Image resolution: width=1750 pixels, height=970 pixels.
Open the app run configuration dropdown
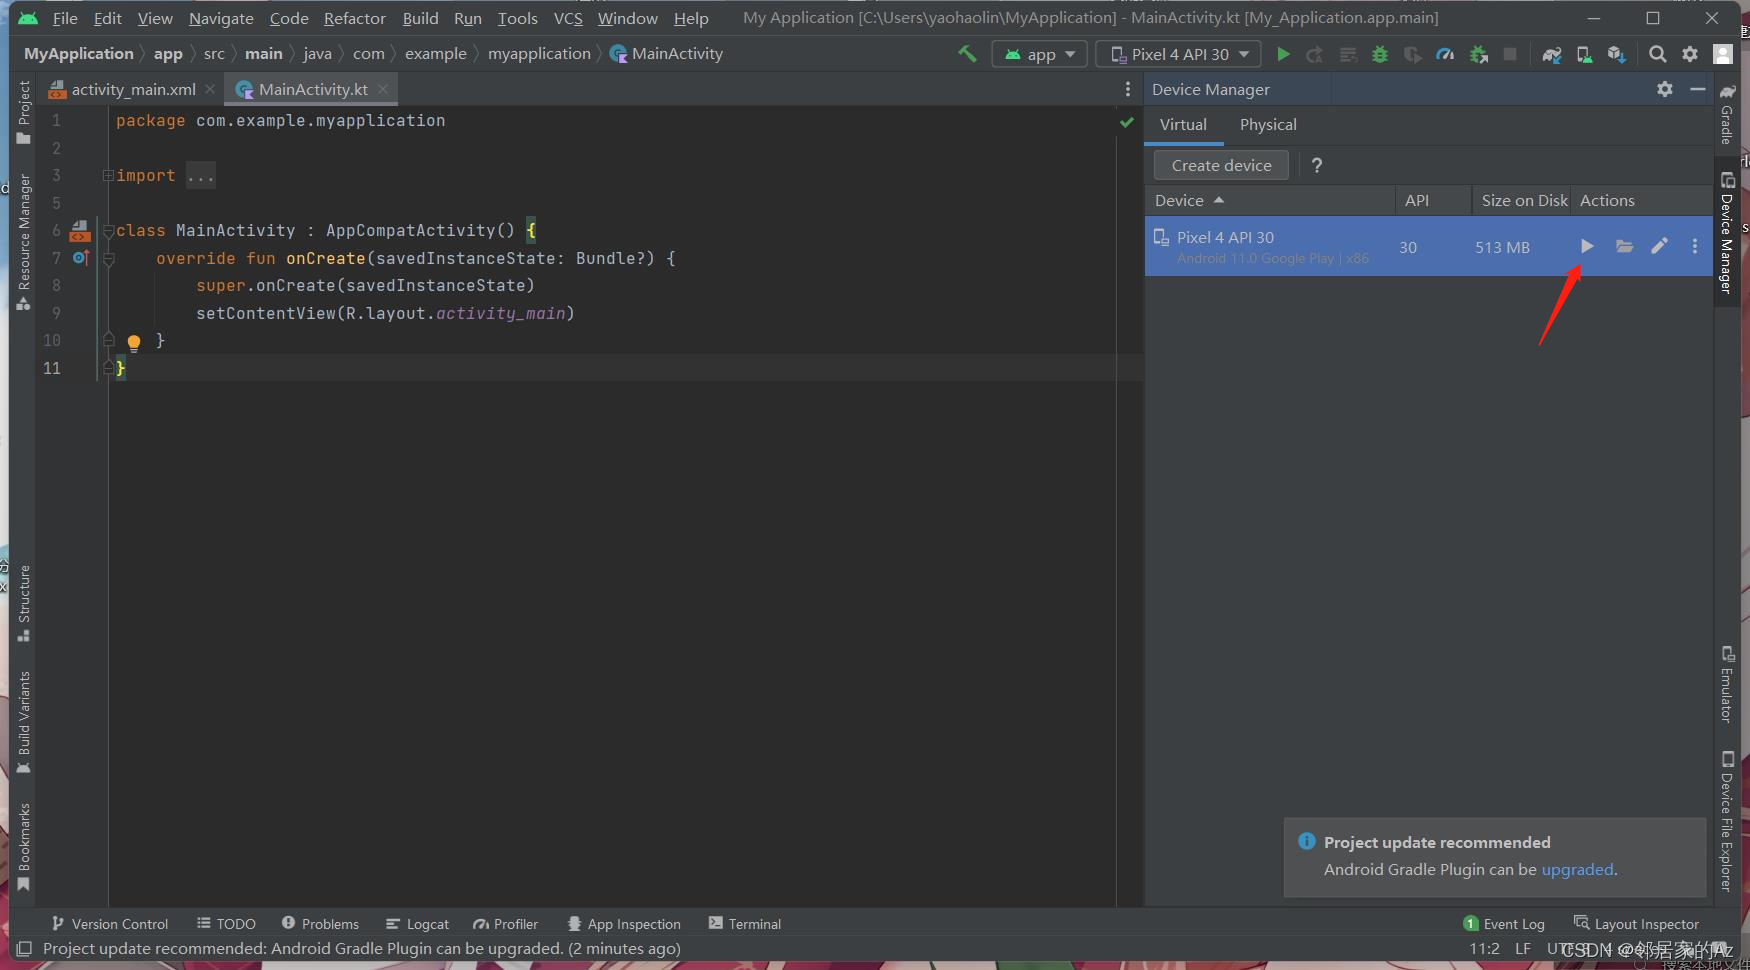[x=1039, y=54]
